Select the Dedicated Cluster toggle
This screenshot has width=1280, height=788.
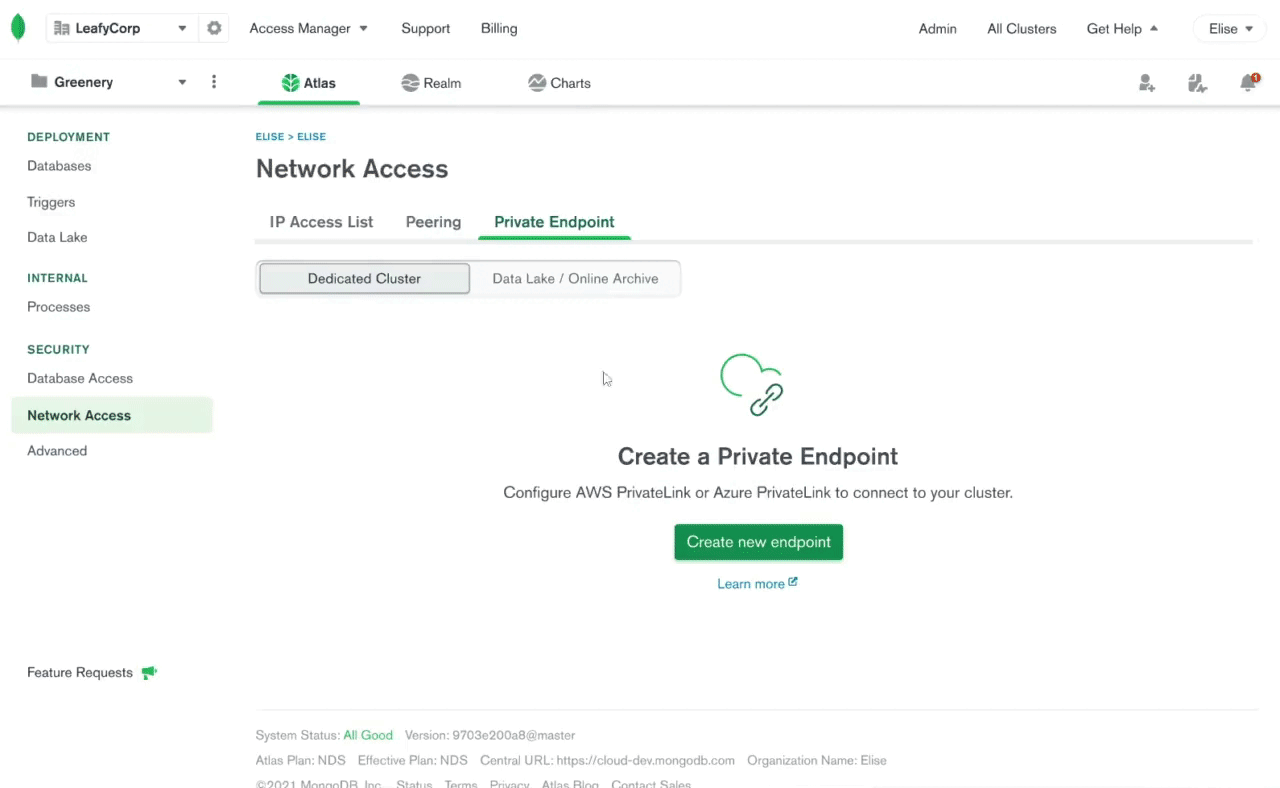(364, 278)
